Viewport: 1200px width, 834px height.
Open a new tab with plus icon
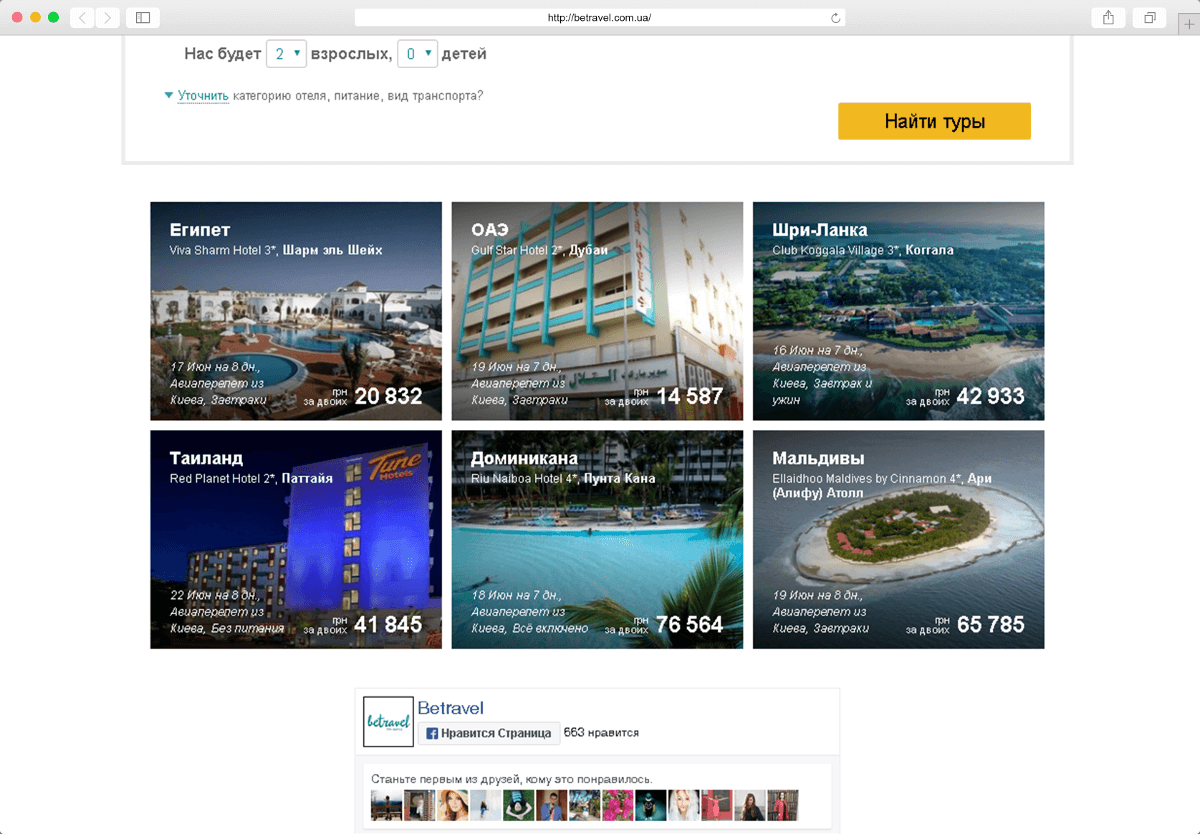tap(1188, 25)
